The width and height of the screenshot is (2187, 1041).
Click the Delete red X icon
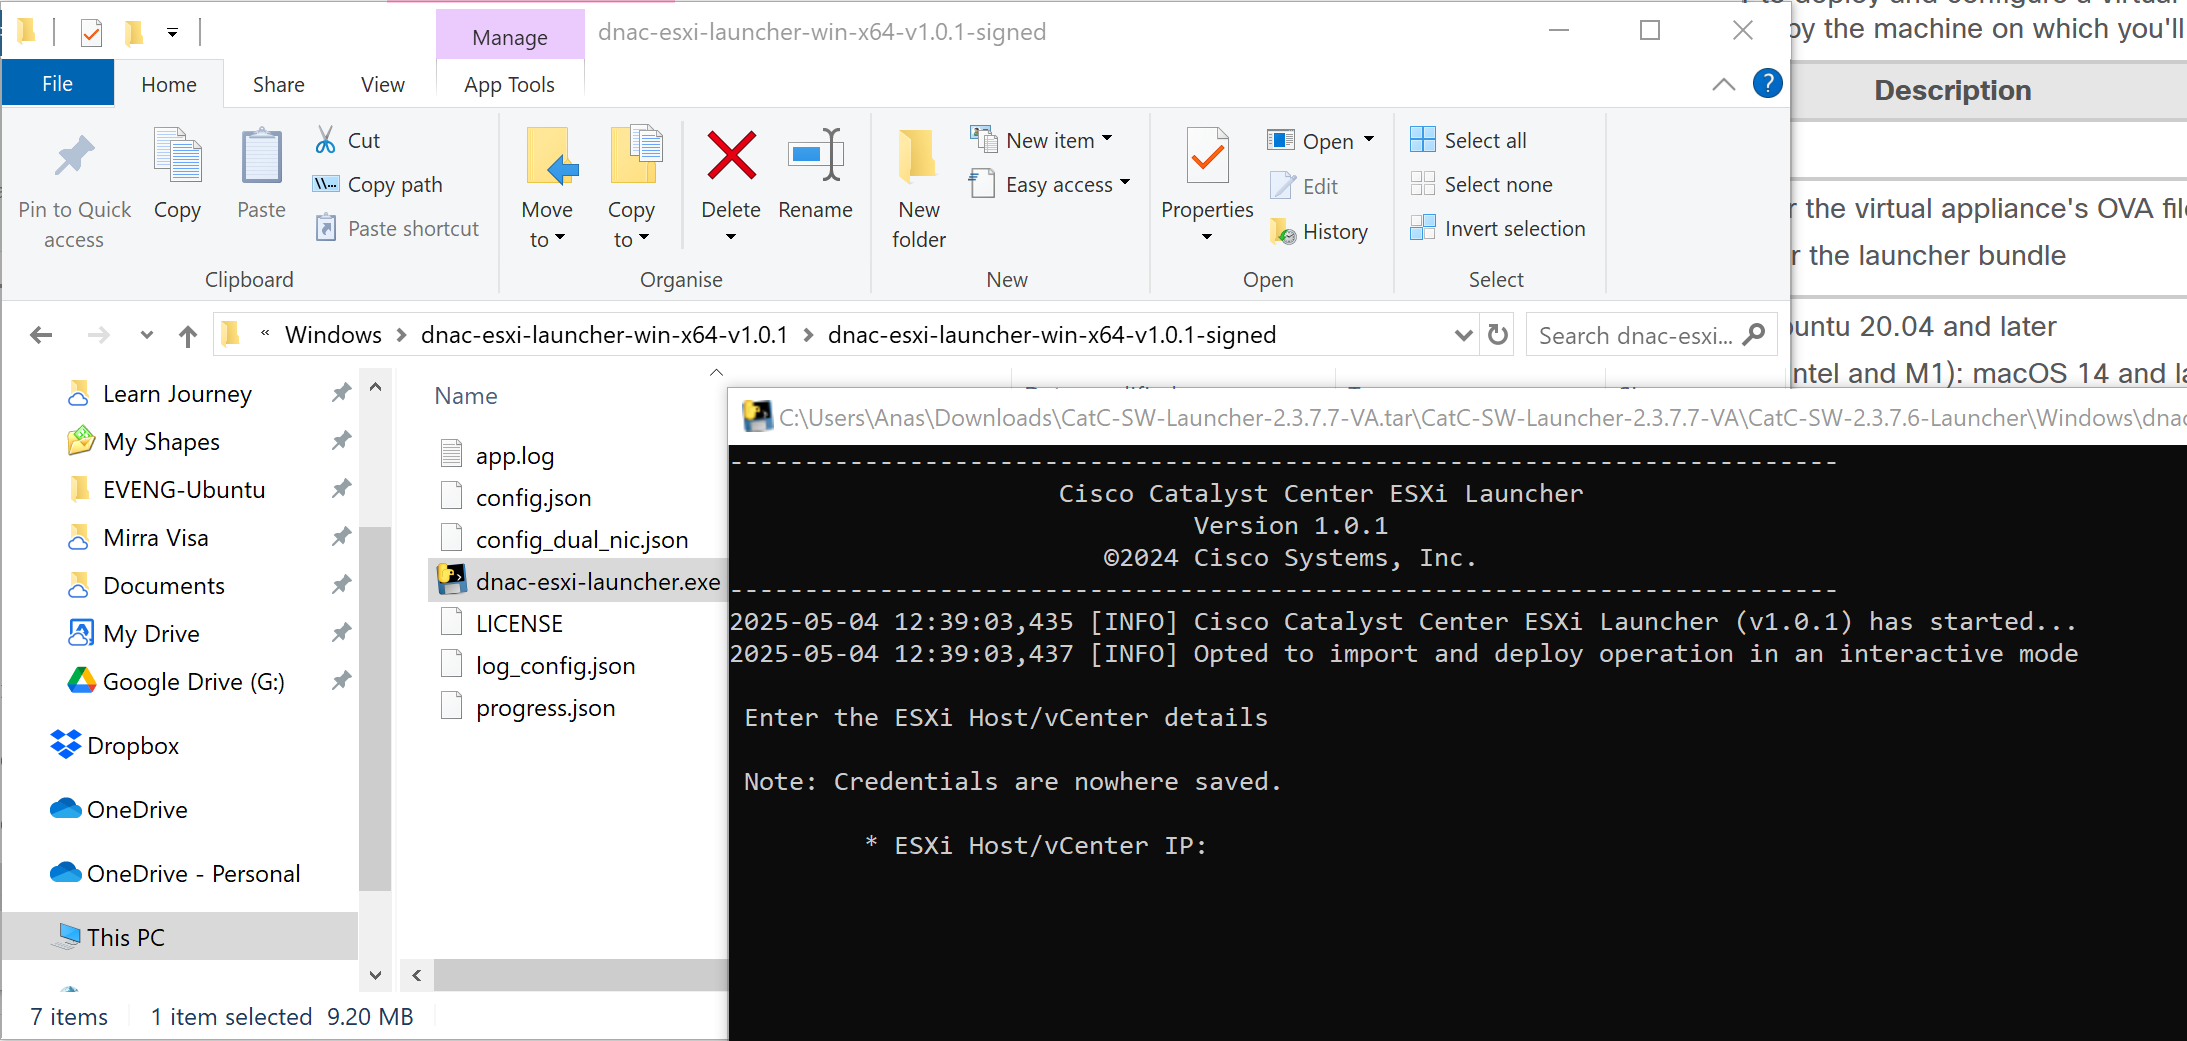point(731,157)
